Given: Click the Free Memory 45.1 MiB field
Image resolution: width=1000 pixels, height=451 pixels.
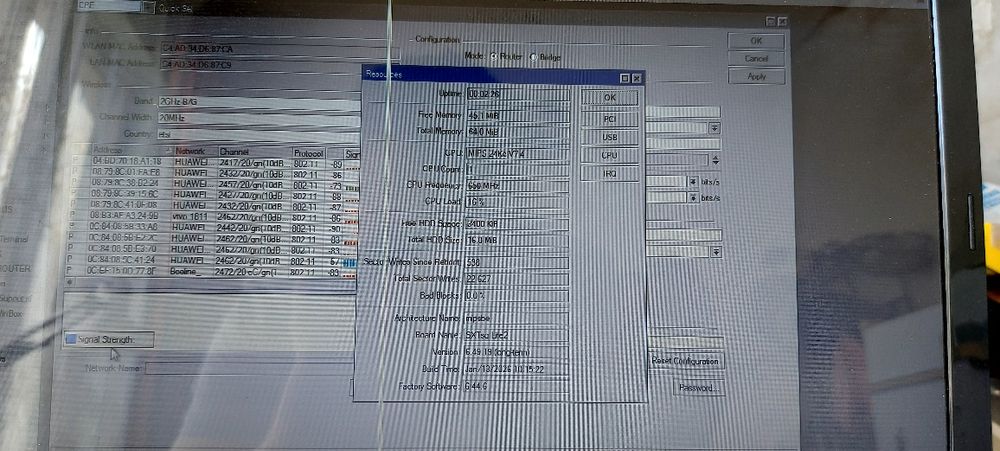Looking at the screenshot, I should coord(517,116).
